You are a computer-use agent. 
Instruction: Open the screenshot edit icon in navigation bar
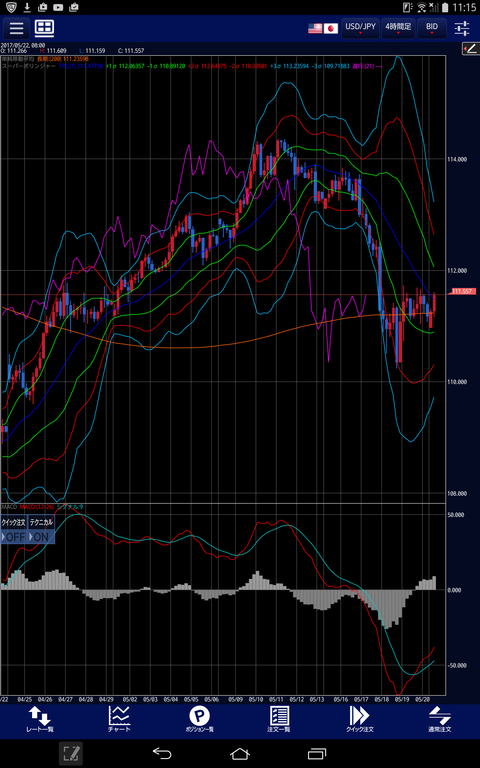point(72,753)
